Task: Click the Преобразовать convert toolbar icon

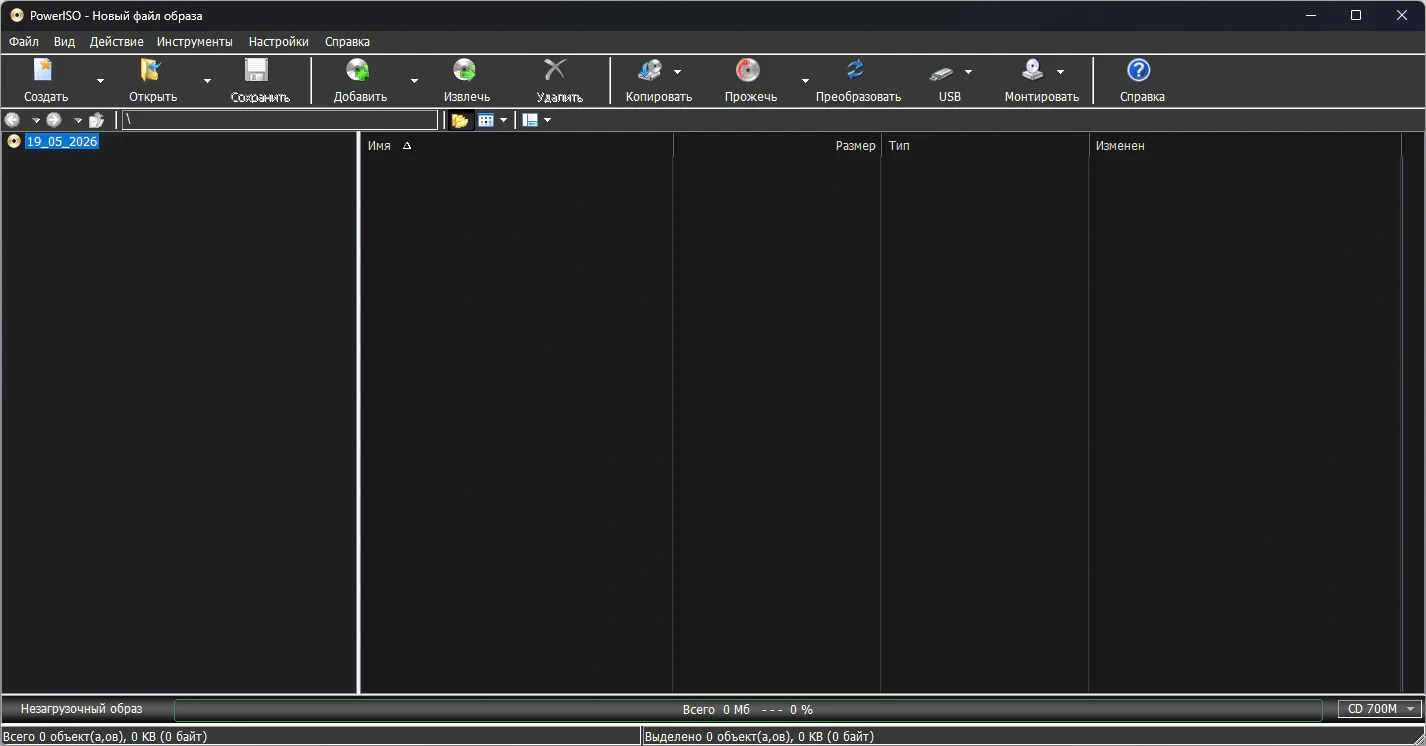Action: [855, 70]
